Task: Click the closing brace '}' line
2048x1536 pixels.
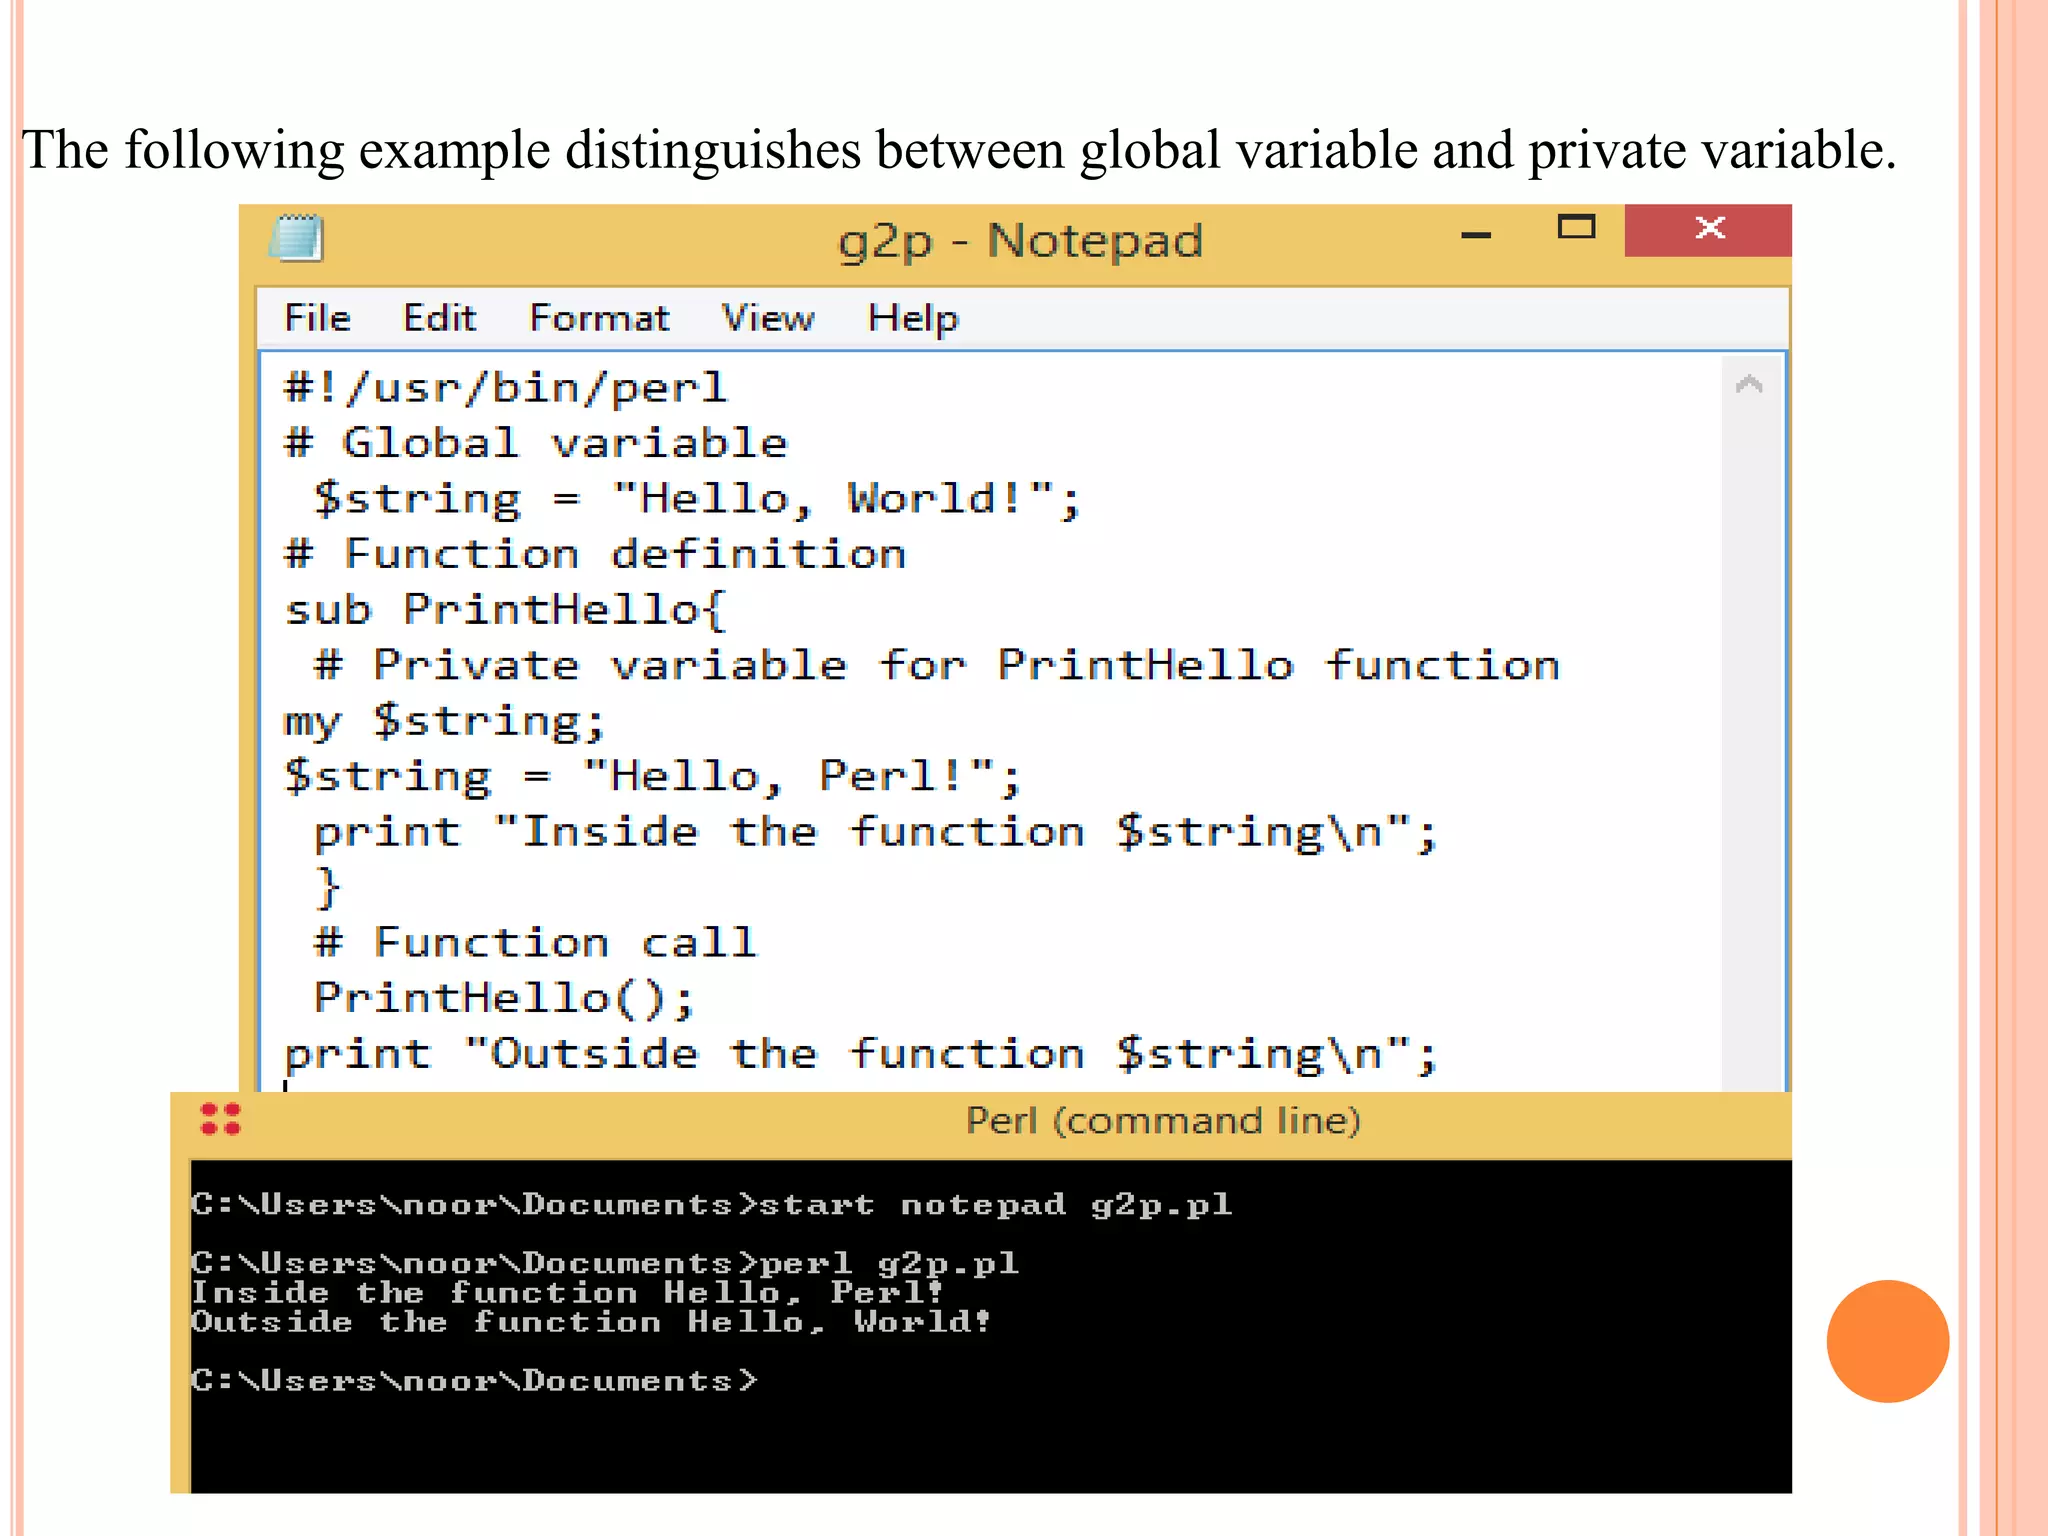Action: pos(327,888)
